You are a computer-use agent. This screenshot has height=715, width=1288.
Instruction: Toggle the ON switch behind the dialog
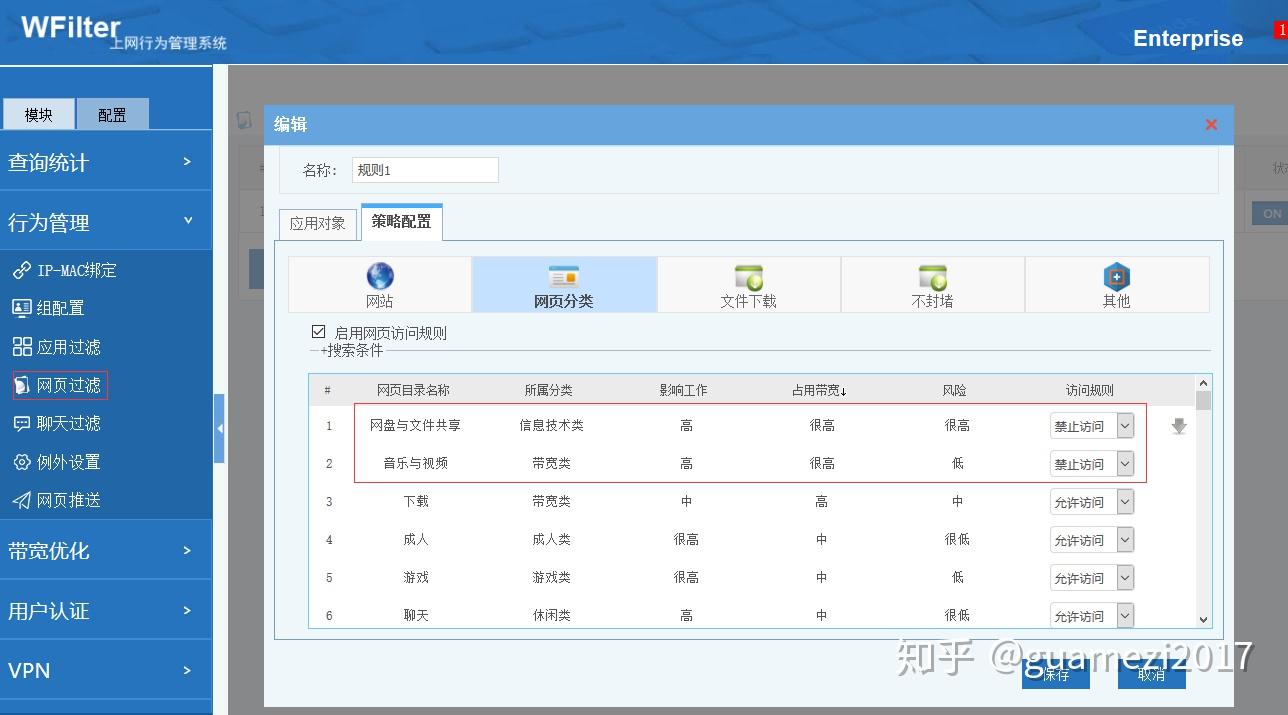tap(1270, 213)
